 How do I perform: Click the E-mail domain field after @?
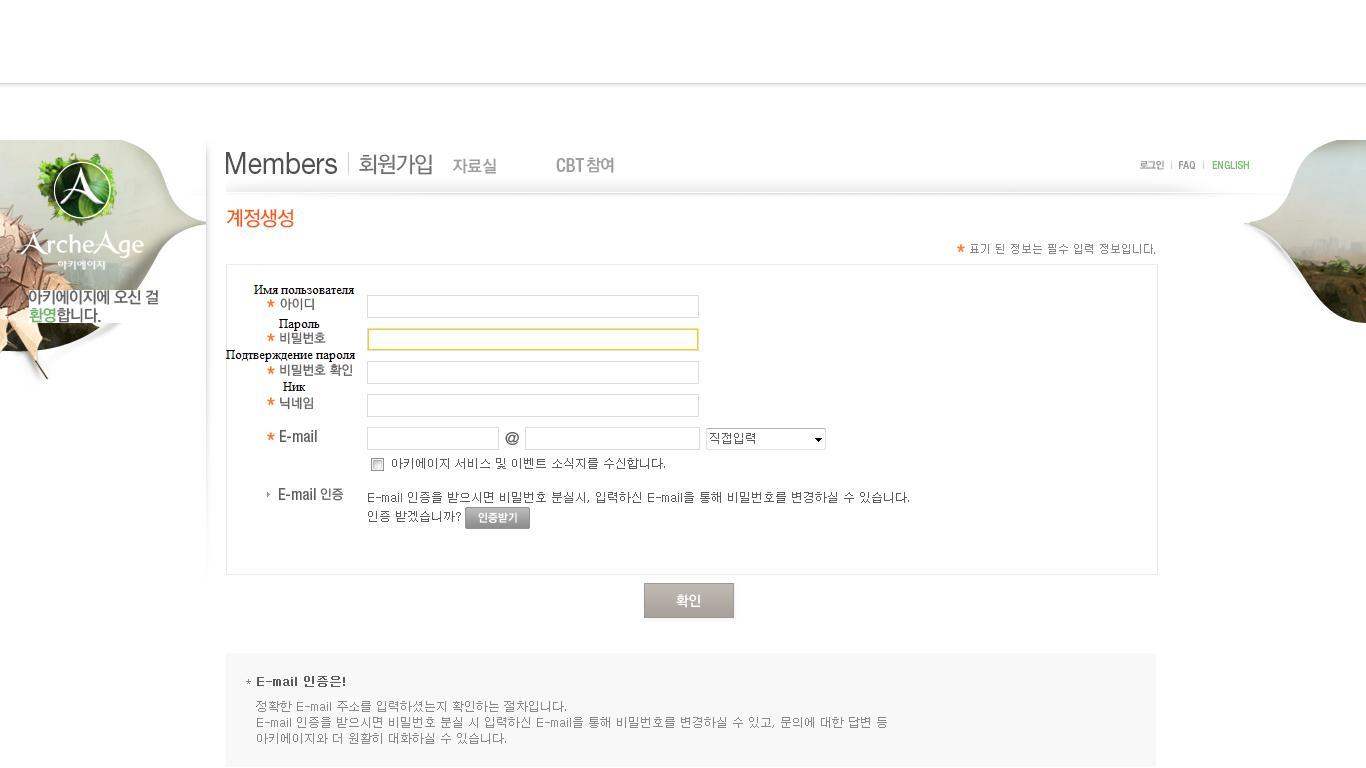[612, 438]
